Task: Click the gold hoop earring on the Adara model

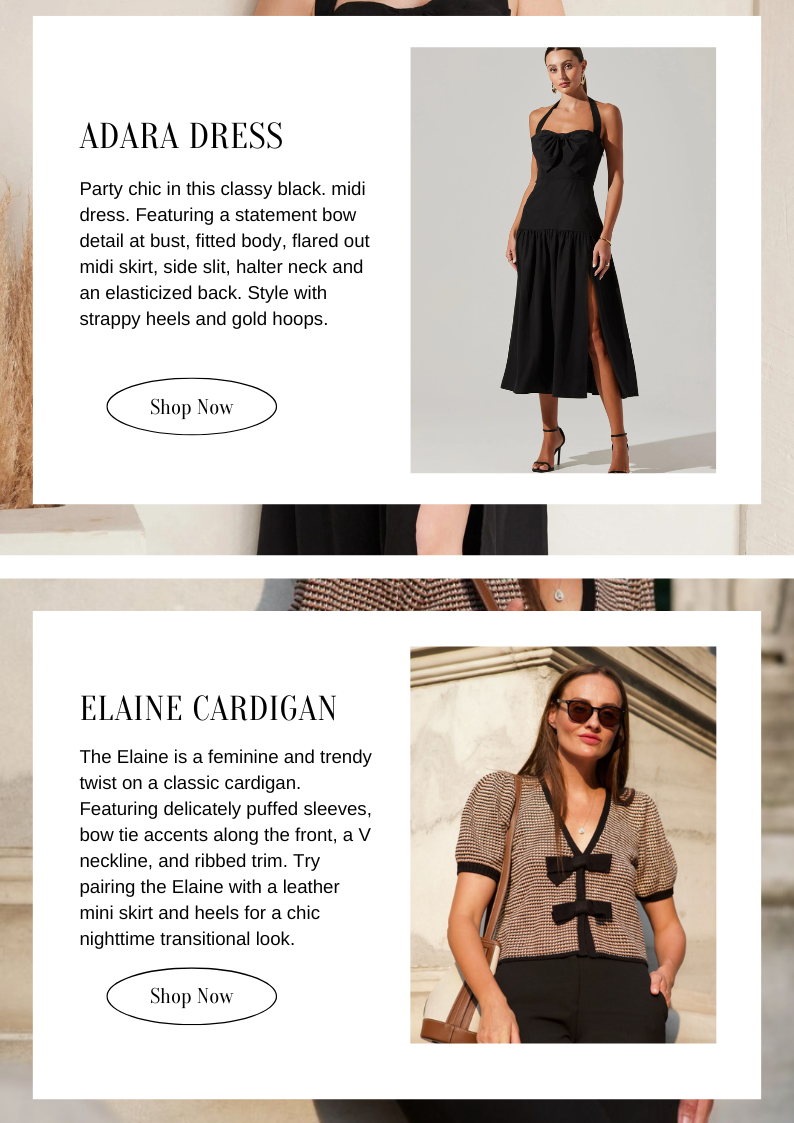Action: click(553, 87)
